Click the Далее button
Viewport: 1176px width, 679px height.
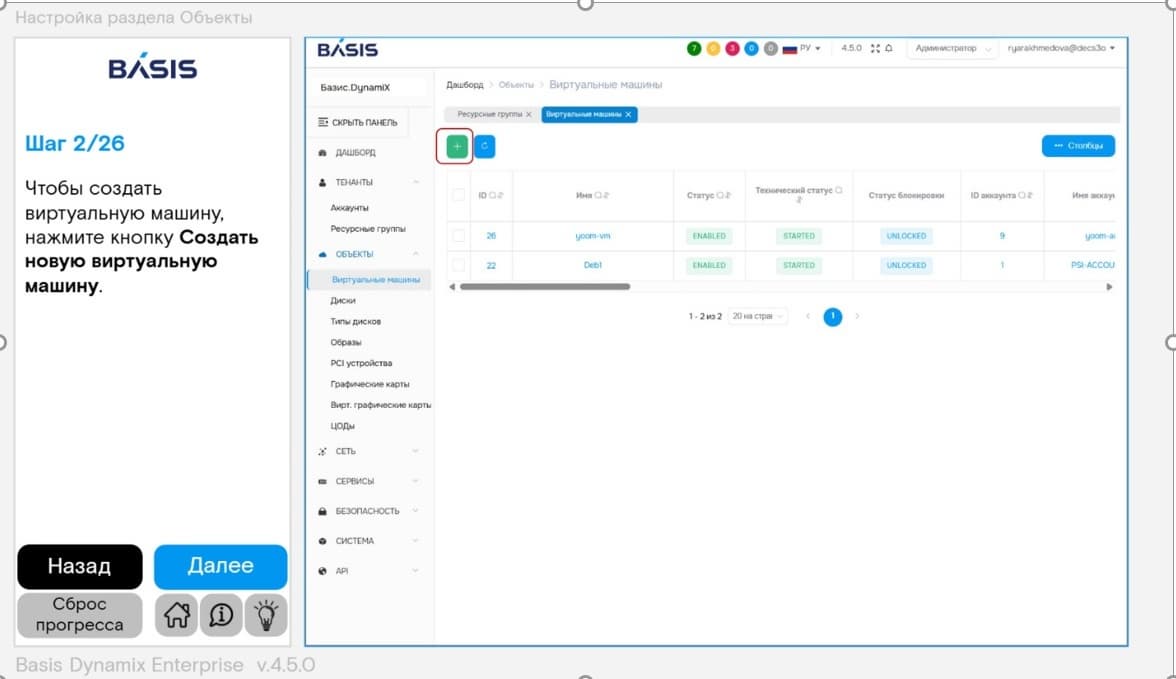tap(220, 566)
